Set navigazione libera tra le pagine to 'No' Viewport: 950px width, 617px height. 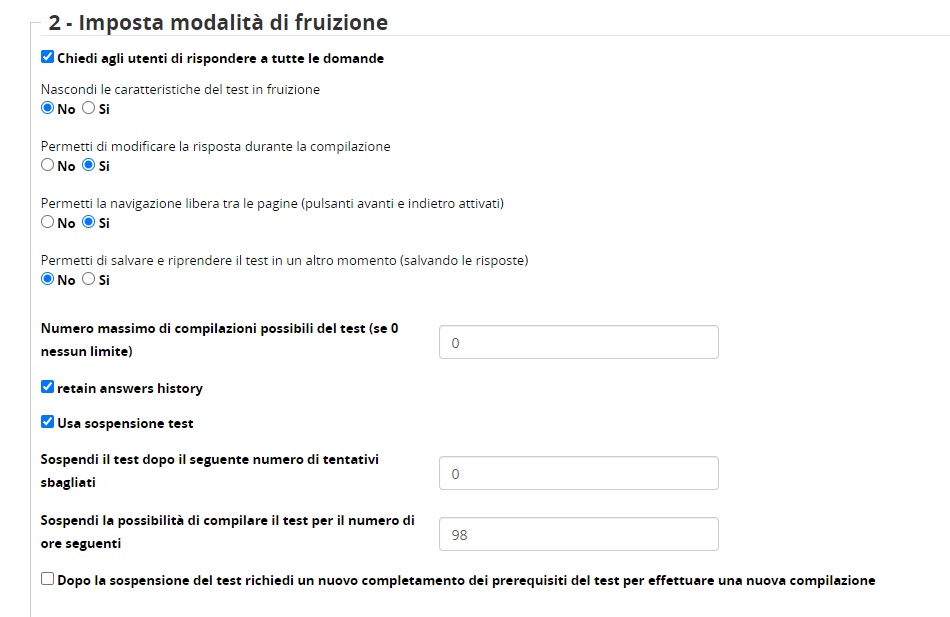47,222
